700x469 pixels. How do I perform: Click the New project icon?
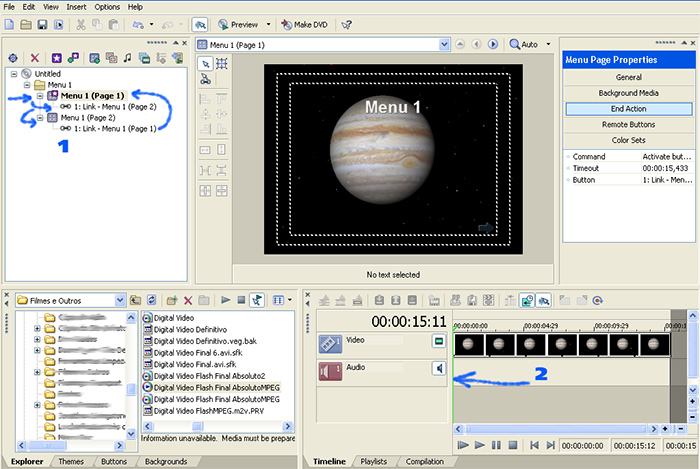tap(9, 25)
